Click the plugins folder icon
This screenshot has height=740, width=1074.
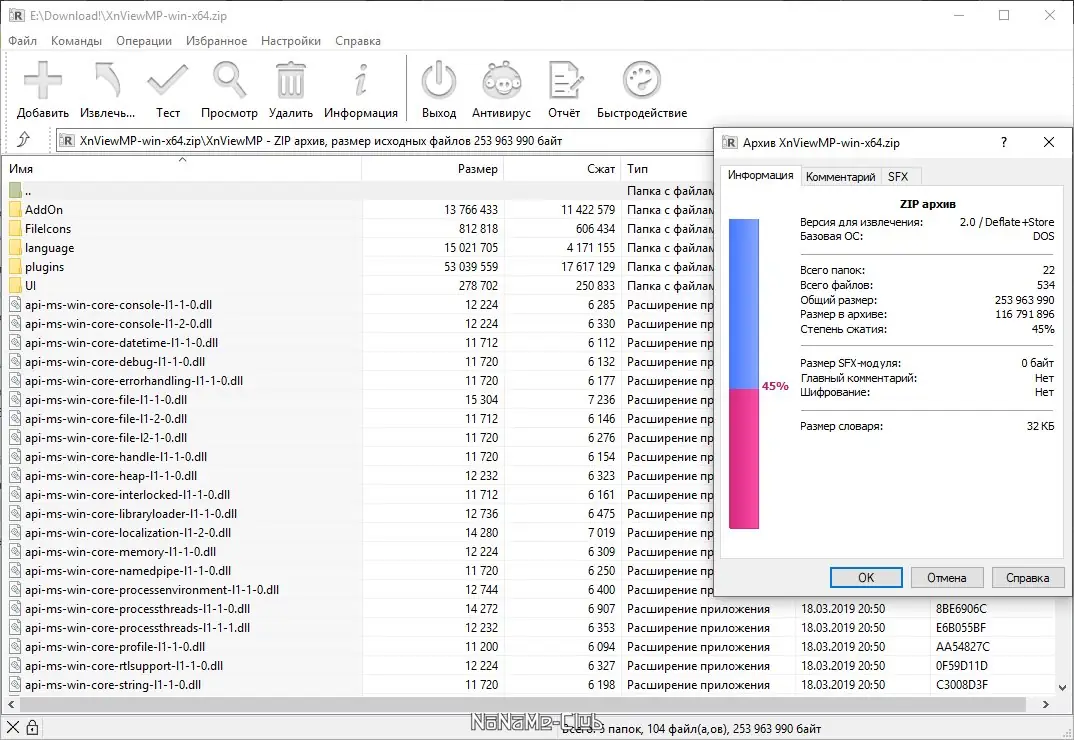[x=16, y=267]
